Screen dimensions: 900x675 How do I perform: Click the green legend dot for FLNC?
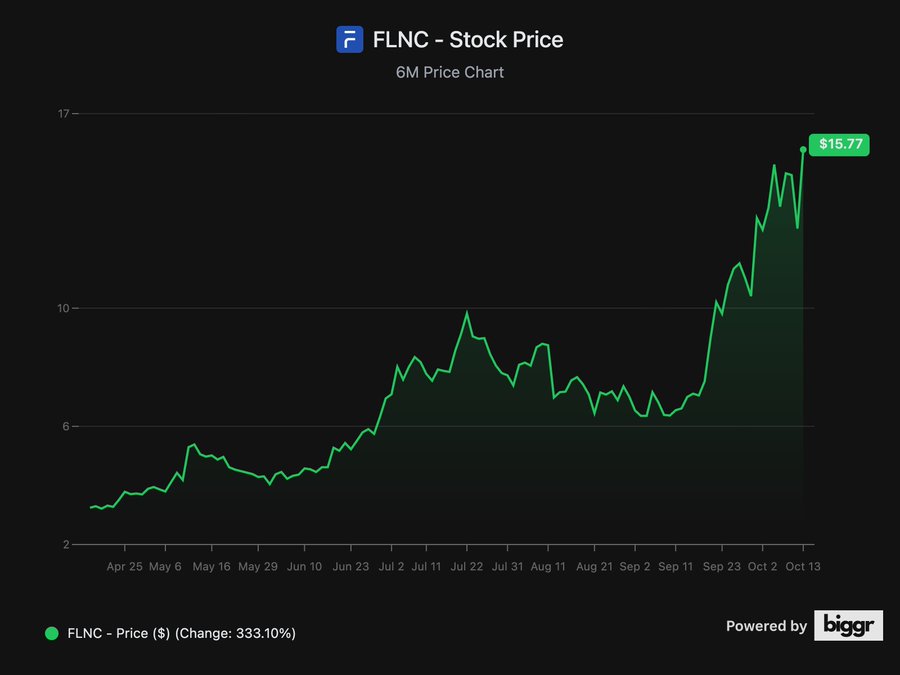pyautogui.click(x=52, y=633)
